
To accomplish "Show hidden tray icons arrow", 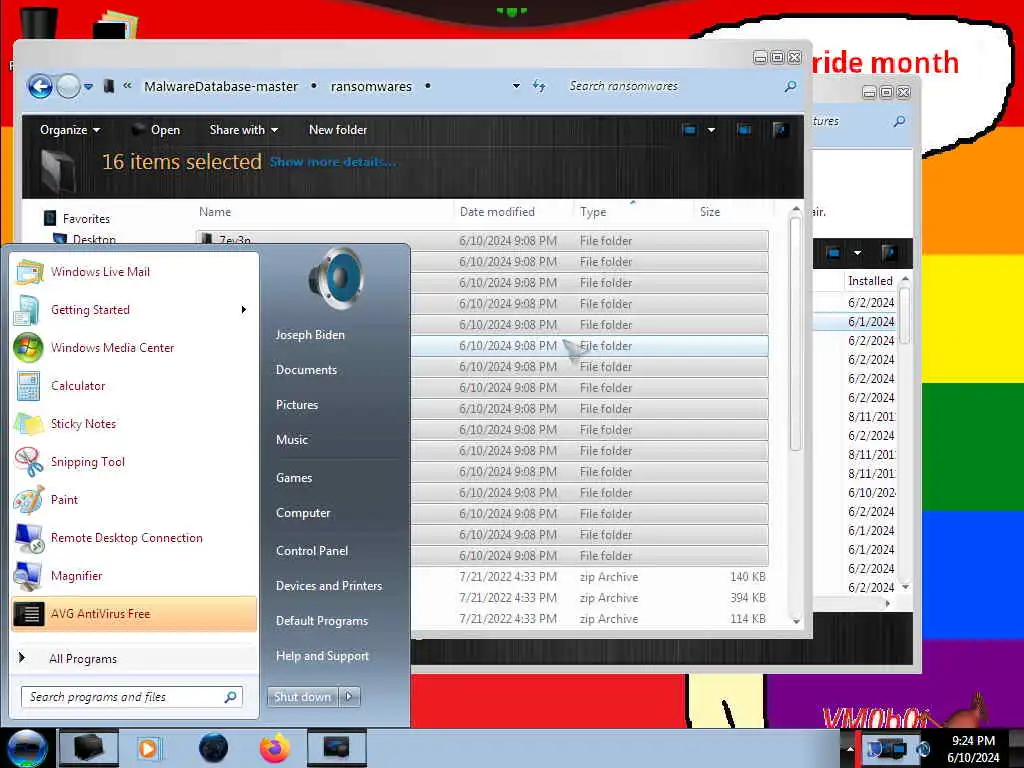I will coord(850,749).
